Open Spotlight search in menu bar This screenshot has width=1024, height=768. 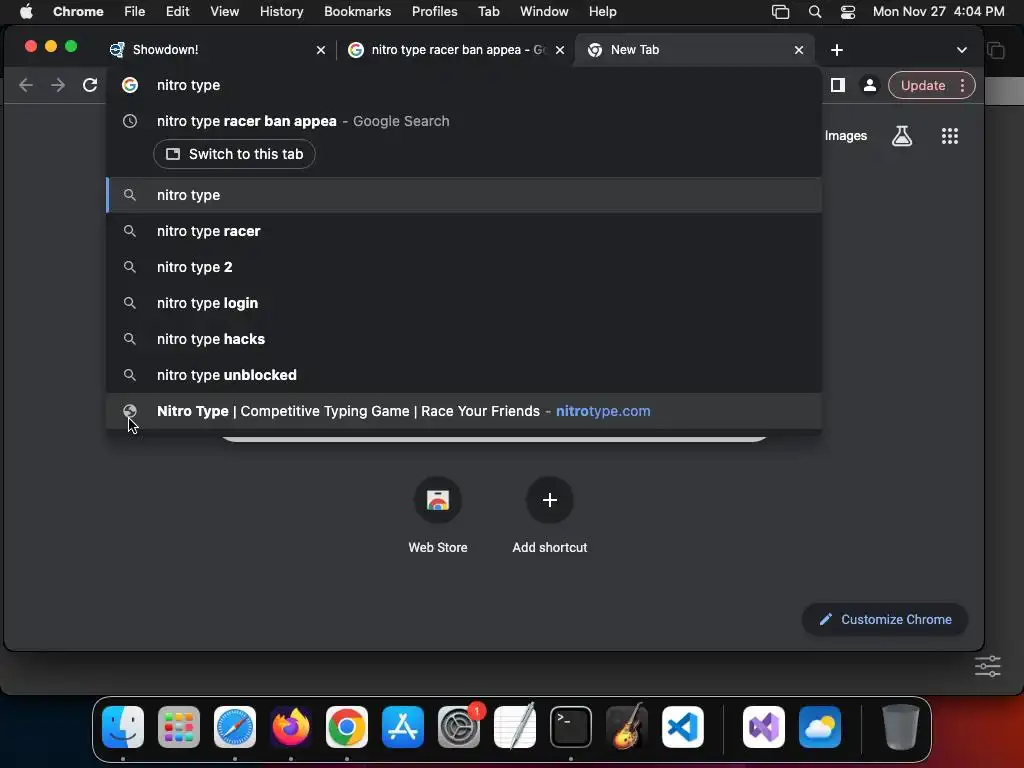814,12
